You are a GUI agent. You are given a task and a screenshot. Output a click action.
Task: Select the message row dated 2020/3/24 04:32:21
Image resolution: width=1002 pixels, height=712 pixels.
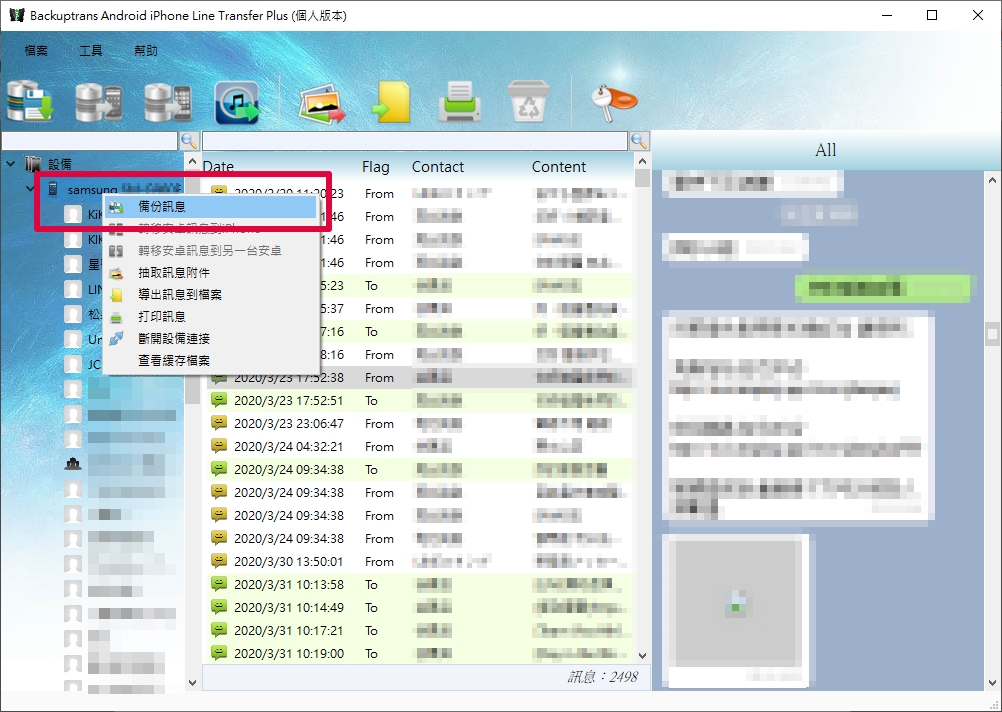(x=419, y=446)
